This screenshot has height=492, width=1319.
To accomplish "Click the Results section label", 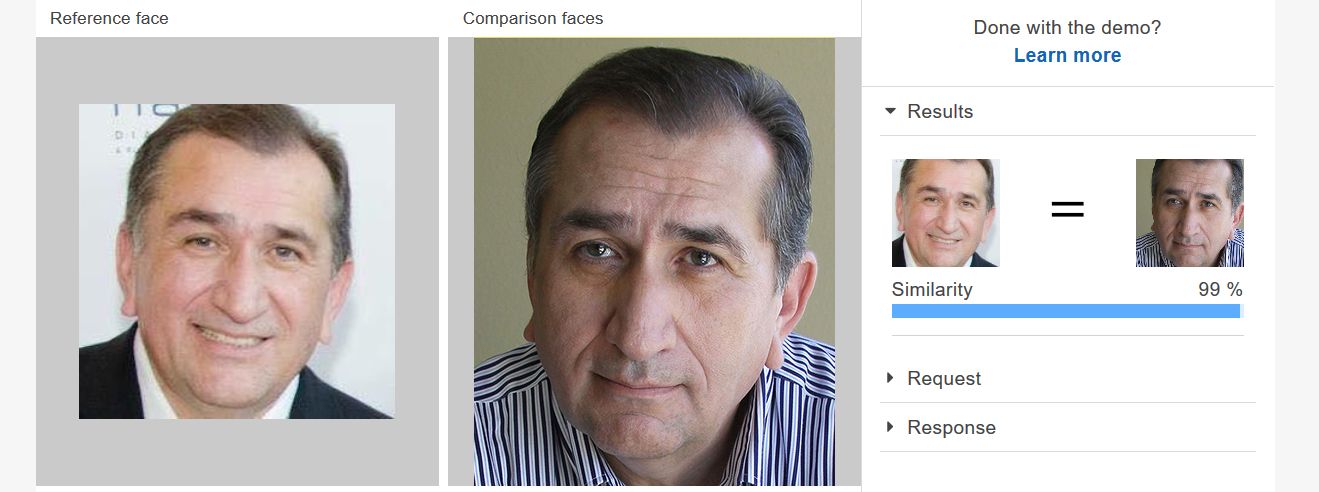I will 940,111.
